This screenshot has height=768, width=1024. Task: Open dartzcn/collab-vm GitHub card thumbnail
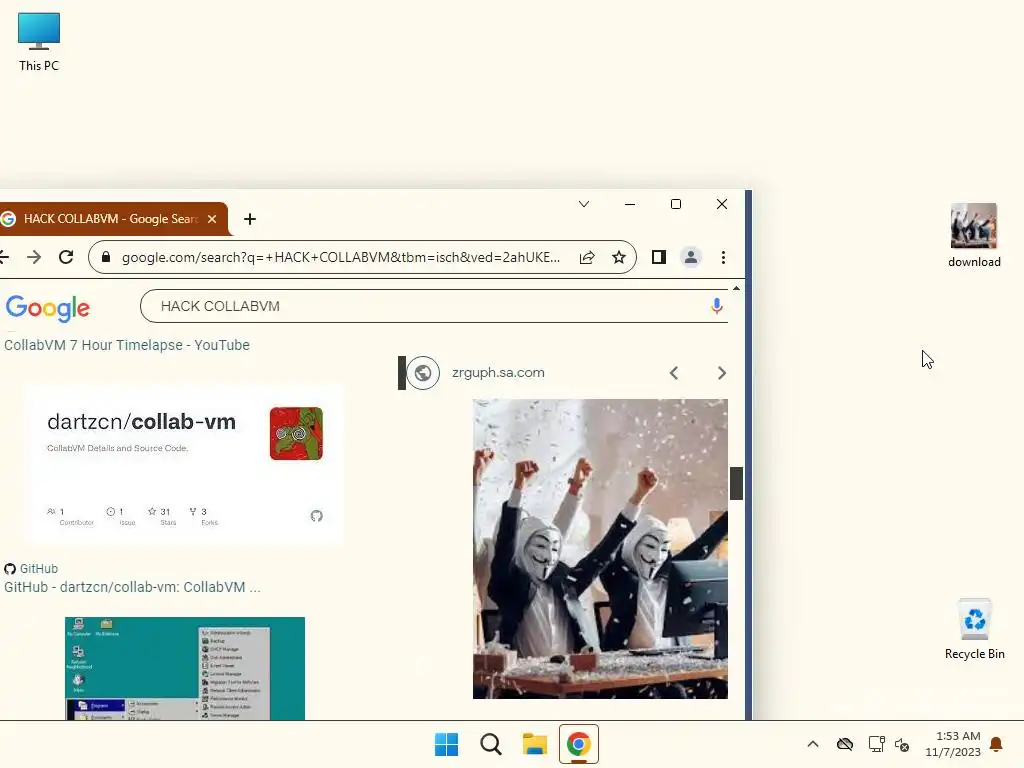pos(184,465)
